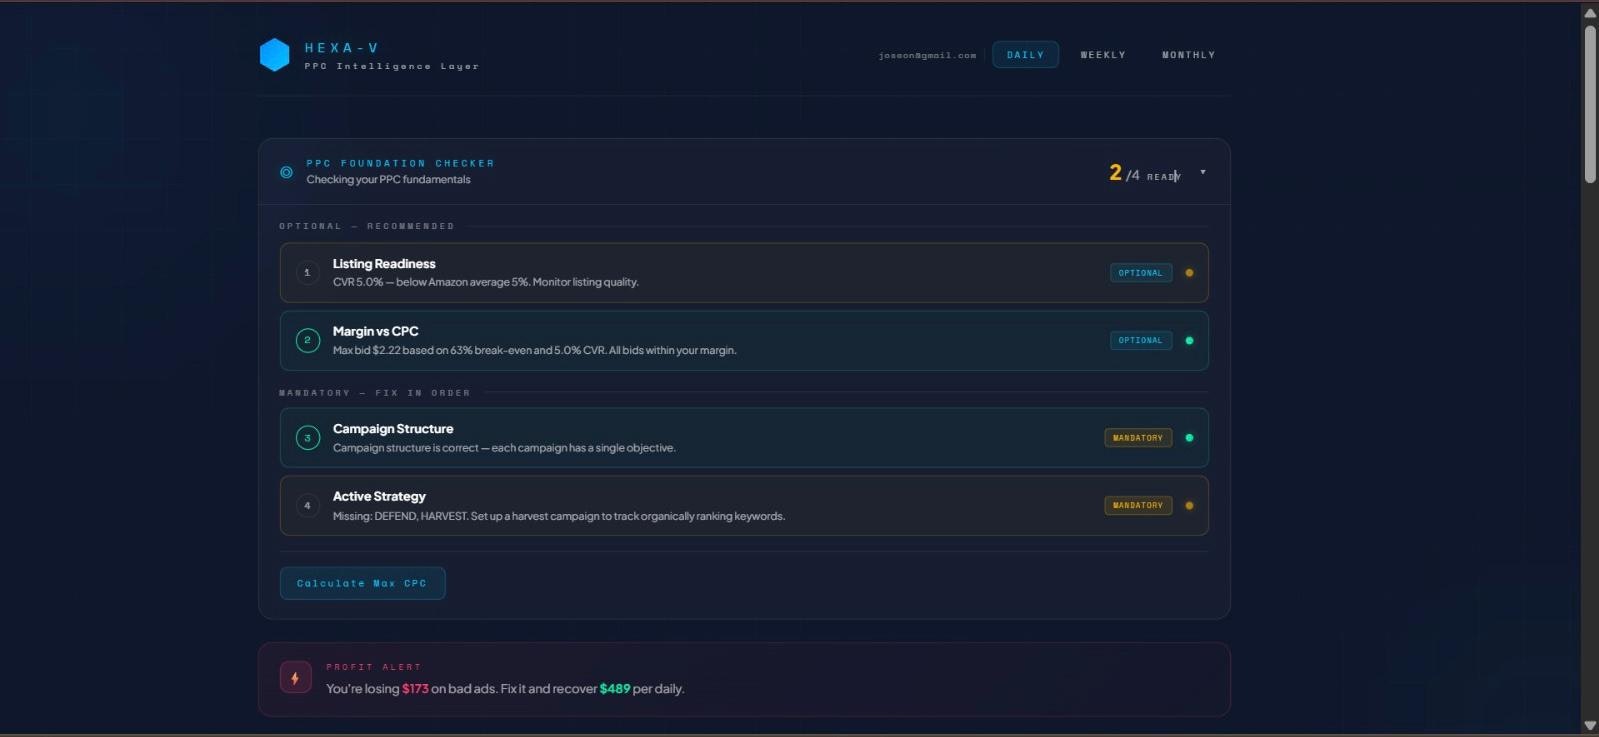Click the 'Missing: DEFEND, HARVEST' description text
The width and height of the screenshot is (1599, 737).
559,516
